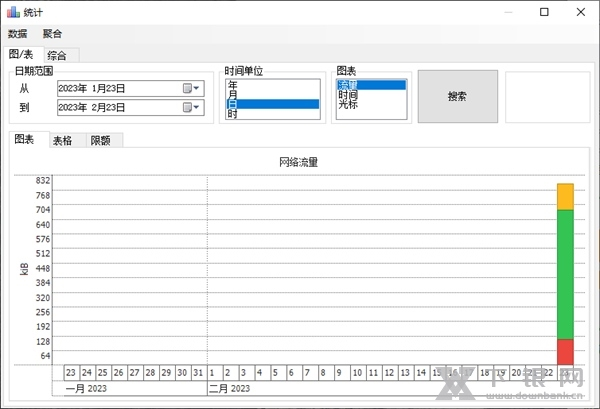Switch to the 图/表 tab

click(x=22, y=54)
